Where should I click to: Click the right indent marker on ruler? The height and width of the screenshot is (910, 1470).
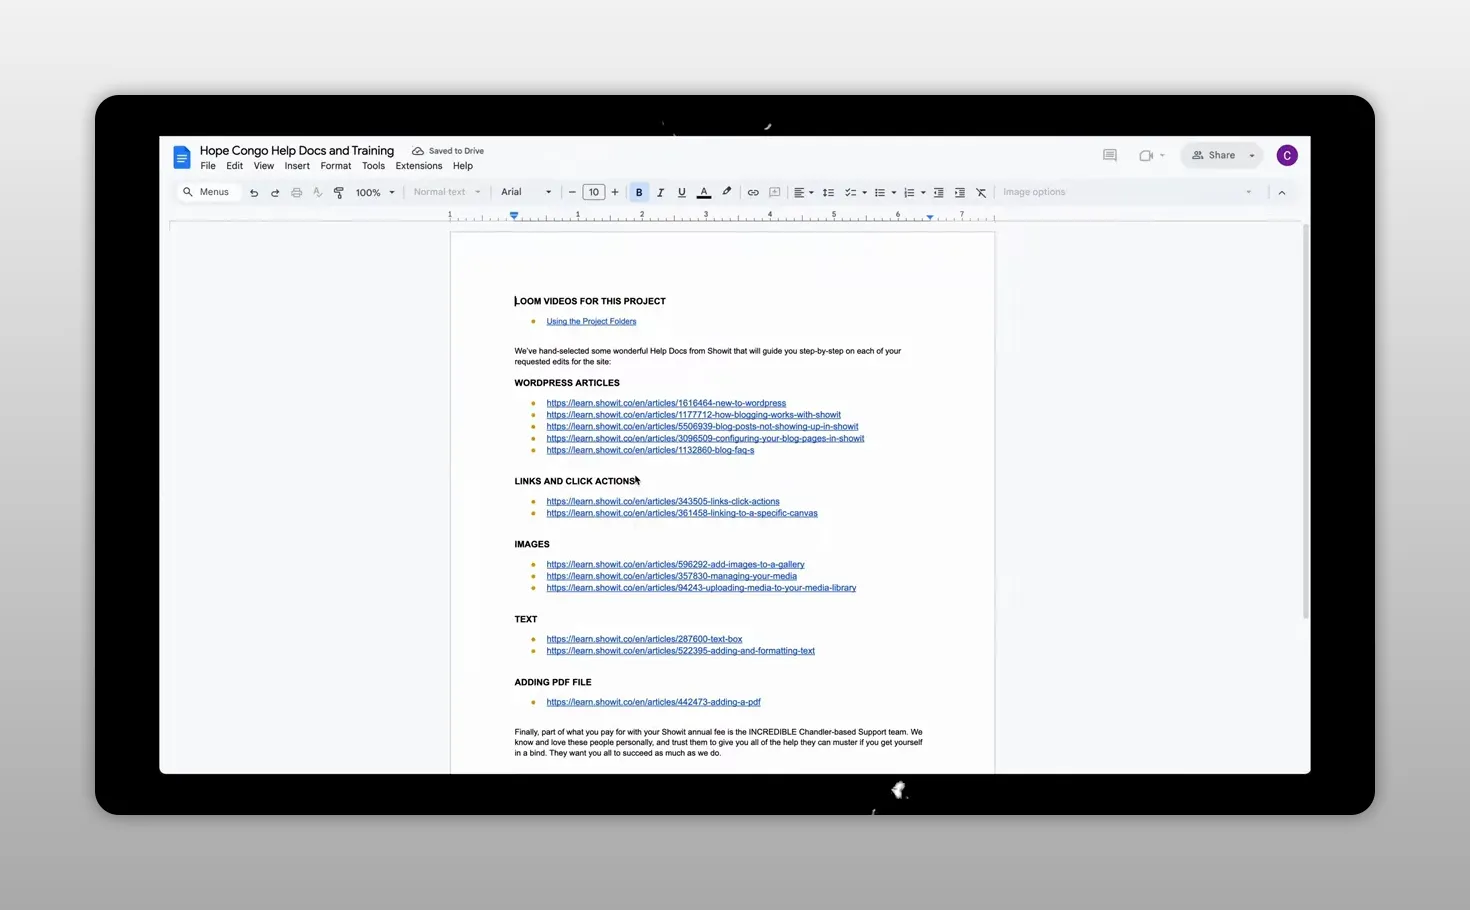click(x=930, y=216)
